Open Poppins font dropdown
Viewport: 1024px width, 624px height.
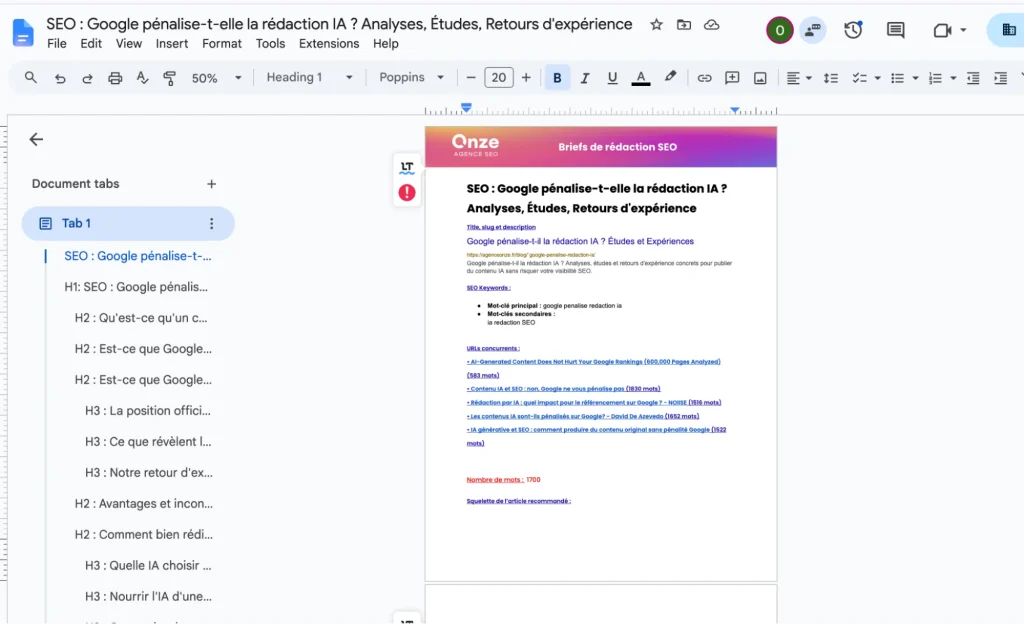[411, 78]
